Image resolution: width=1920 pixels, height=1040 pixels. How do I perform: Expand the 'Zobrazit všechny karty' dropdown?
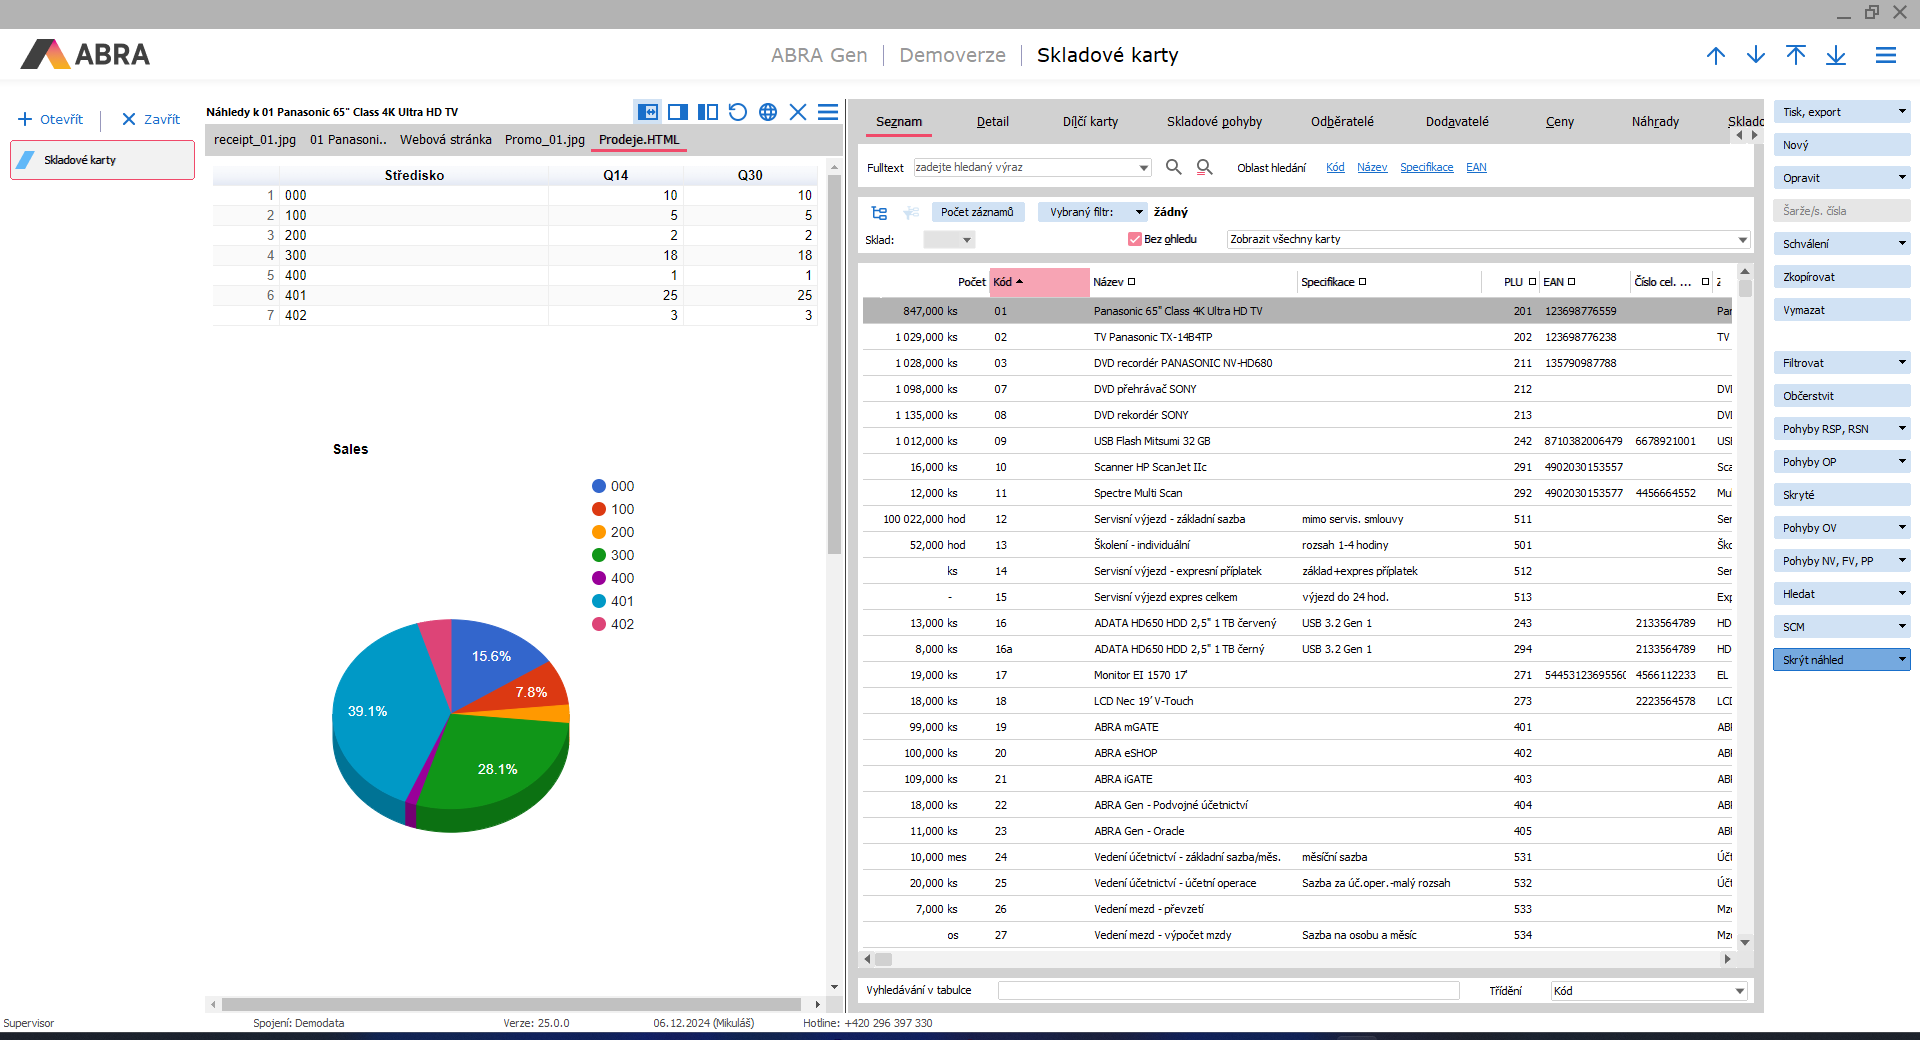pos(1742,239)
